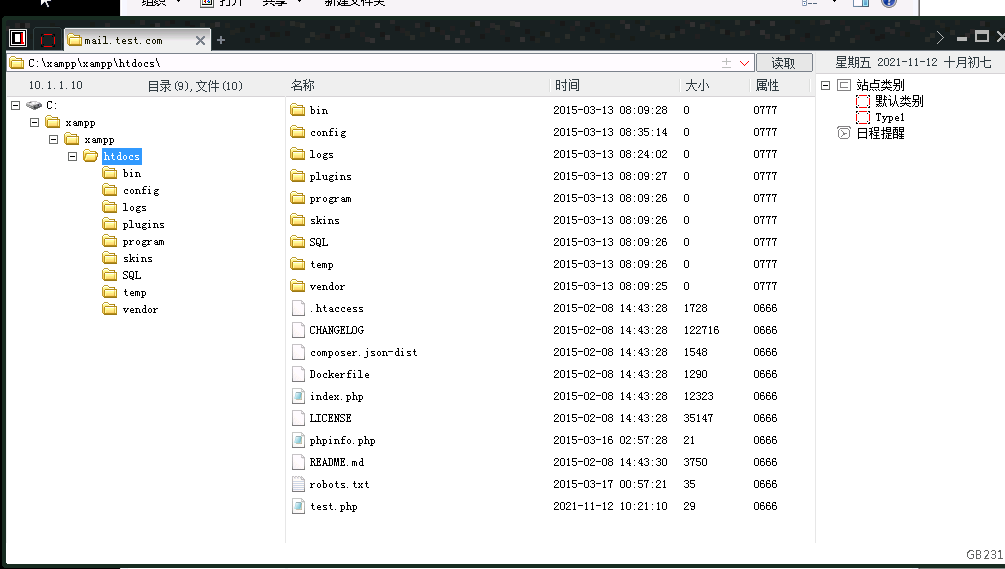Select the SQL folder in the tree
This screenshot has height=569, width=1005.
click(131, 275)
